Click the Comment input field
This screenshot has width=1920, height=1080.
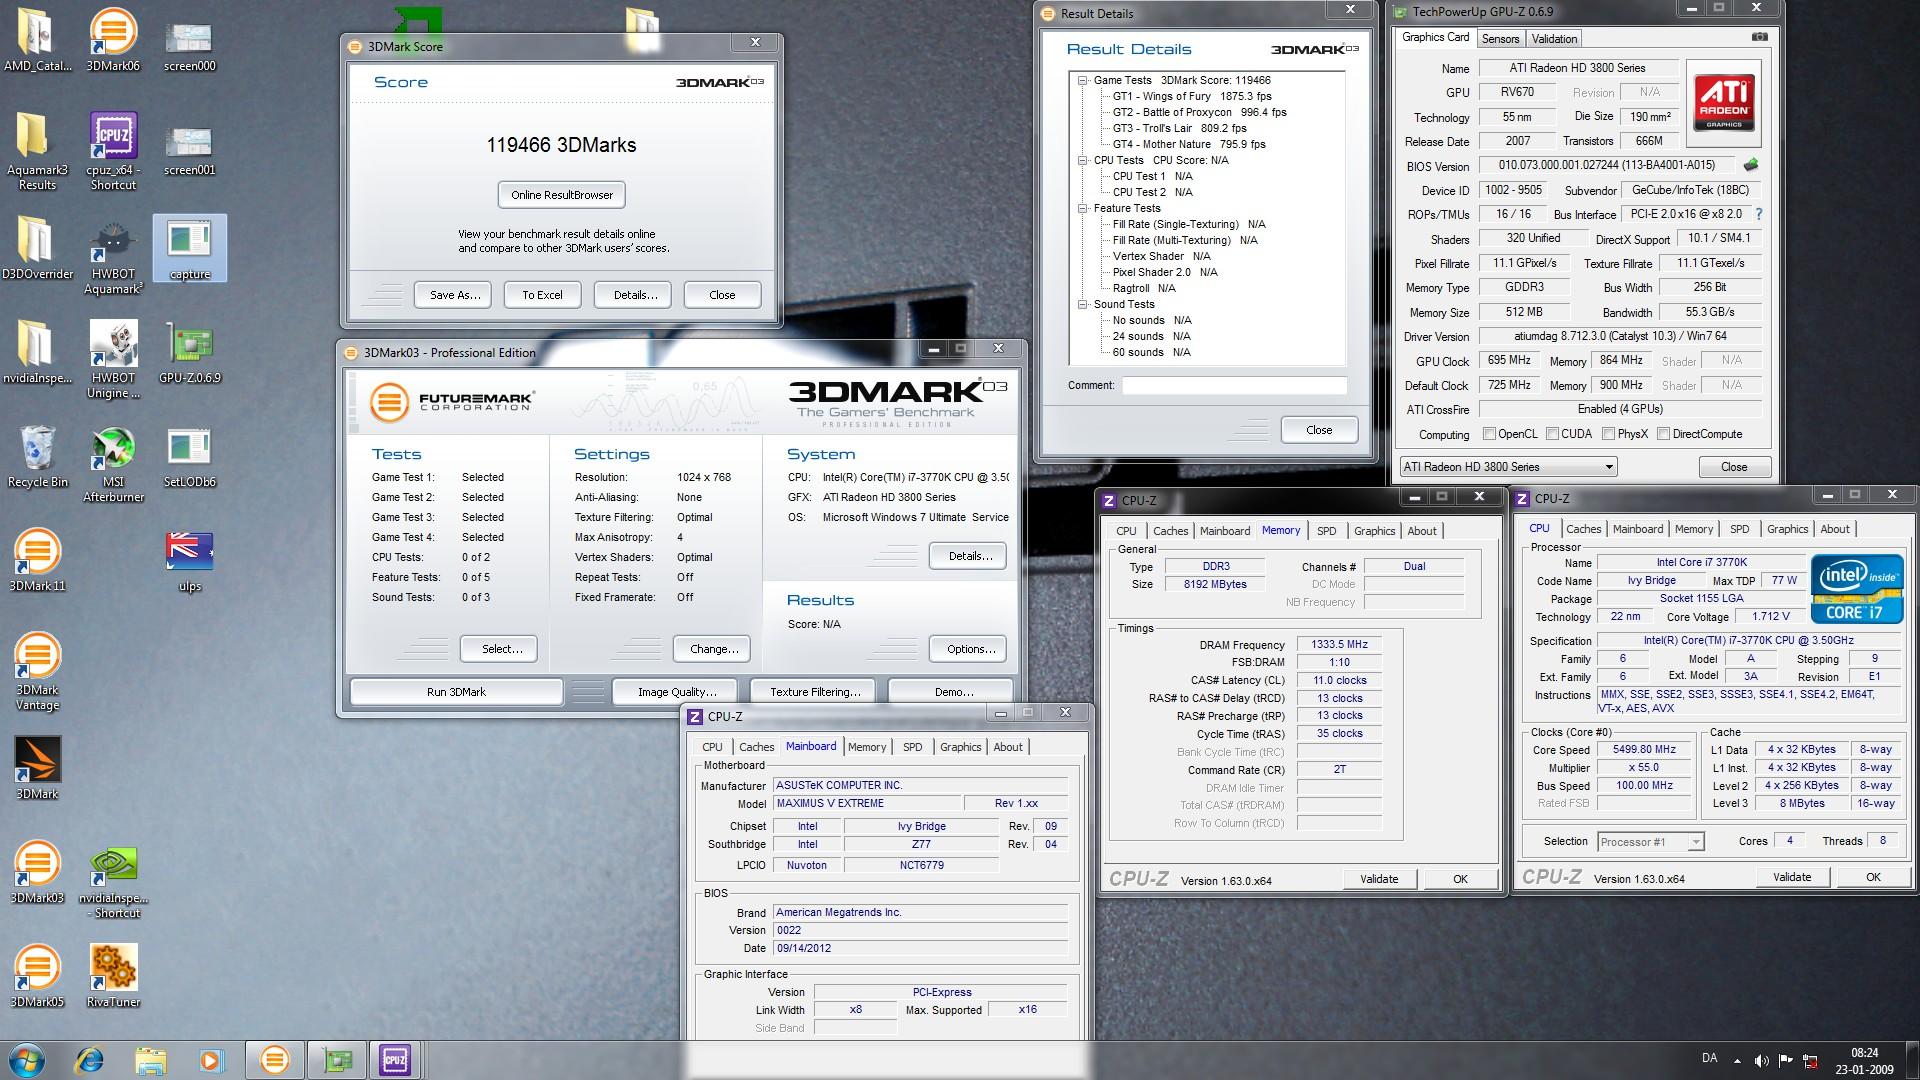[x=1233, y=385]
